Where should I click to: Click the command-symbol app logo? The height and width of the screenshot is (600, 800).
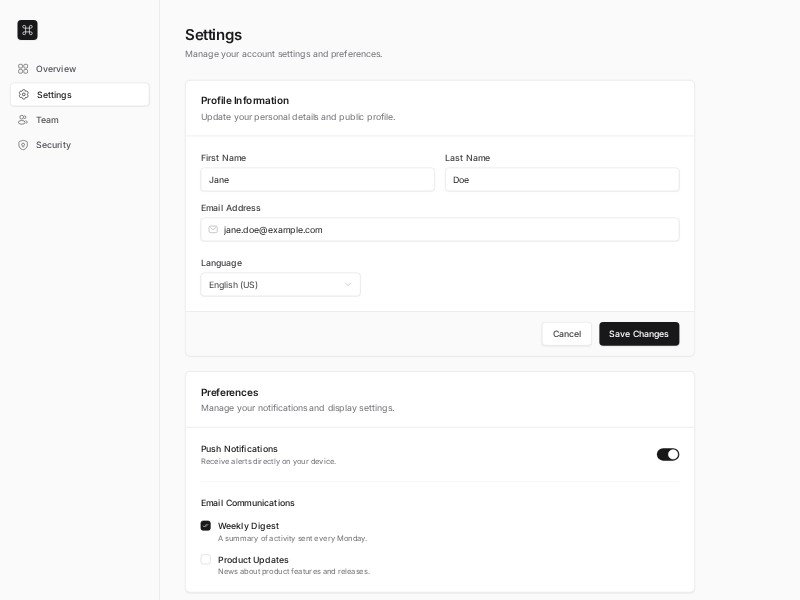click(27, 30)
